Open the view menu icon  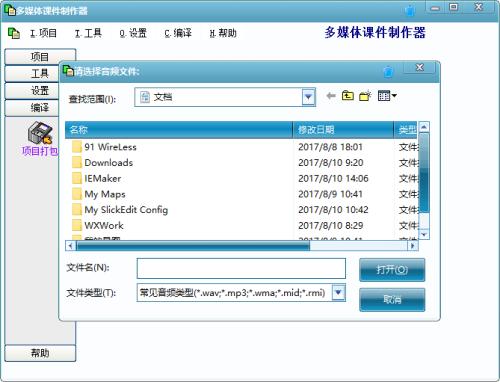pyautogui.click(x=387, y=96)
